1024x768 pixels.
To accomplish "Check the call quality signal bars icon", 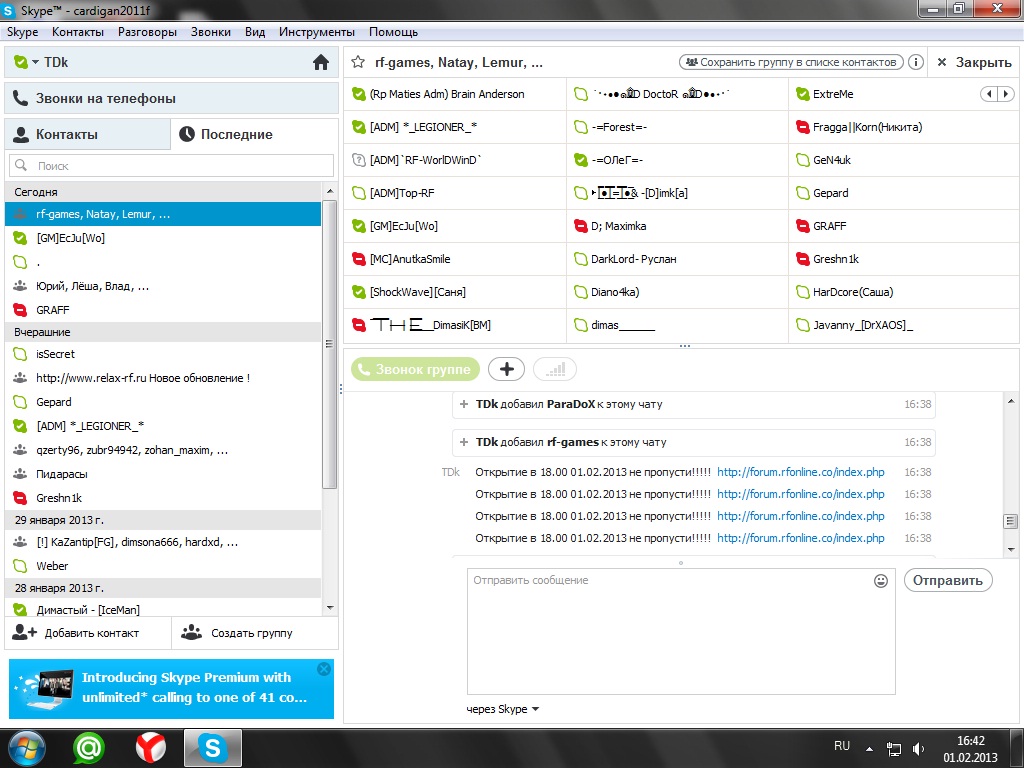I will point(555,369).
